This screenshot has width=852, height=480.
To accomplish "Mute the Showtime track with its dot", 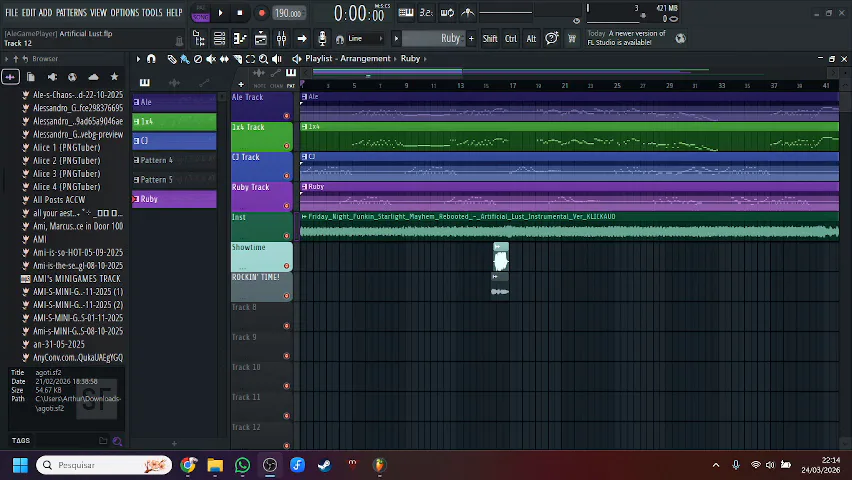I will [286, 266].
